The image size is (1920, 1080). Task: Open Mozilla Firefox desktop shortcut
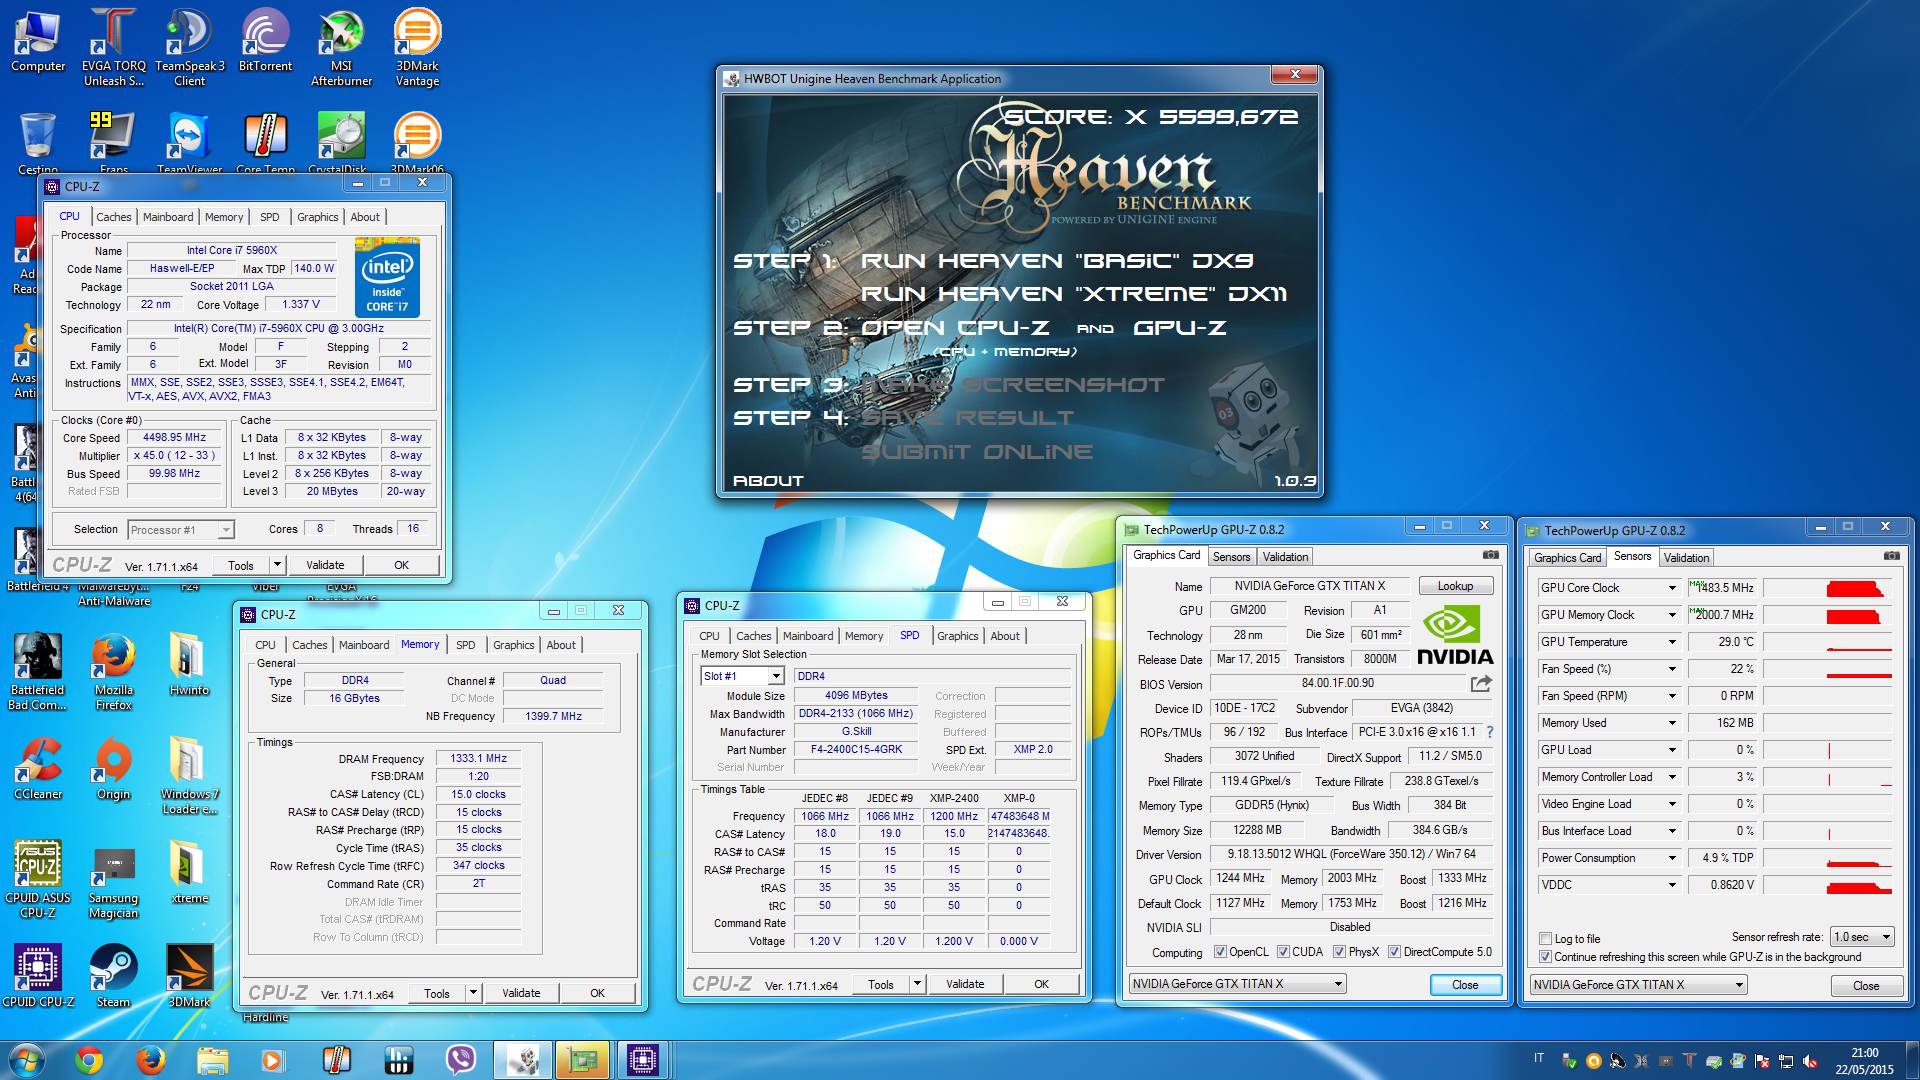click(114, 672)
